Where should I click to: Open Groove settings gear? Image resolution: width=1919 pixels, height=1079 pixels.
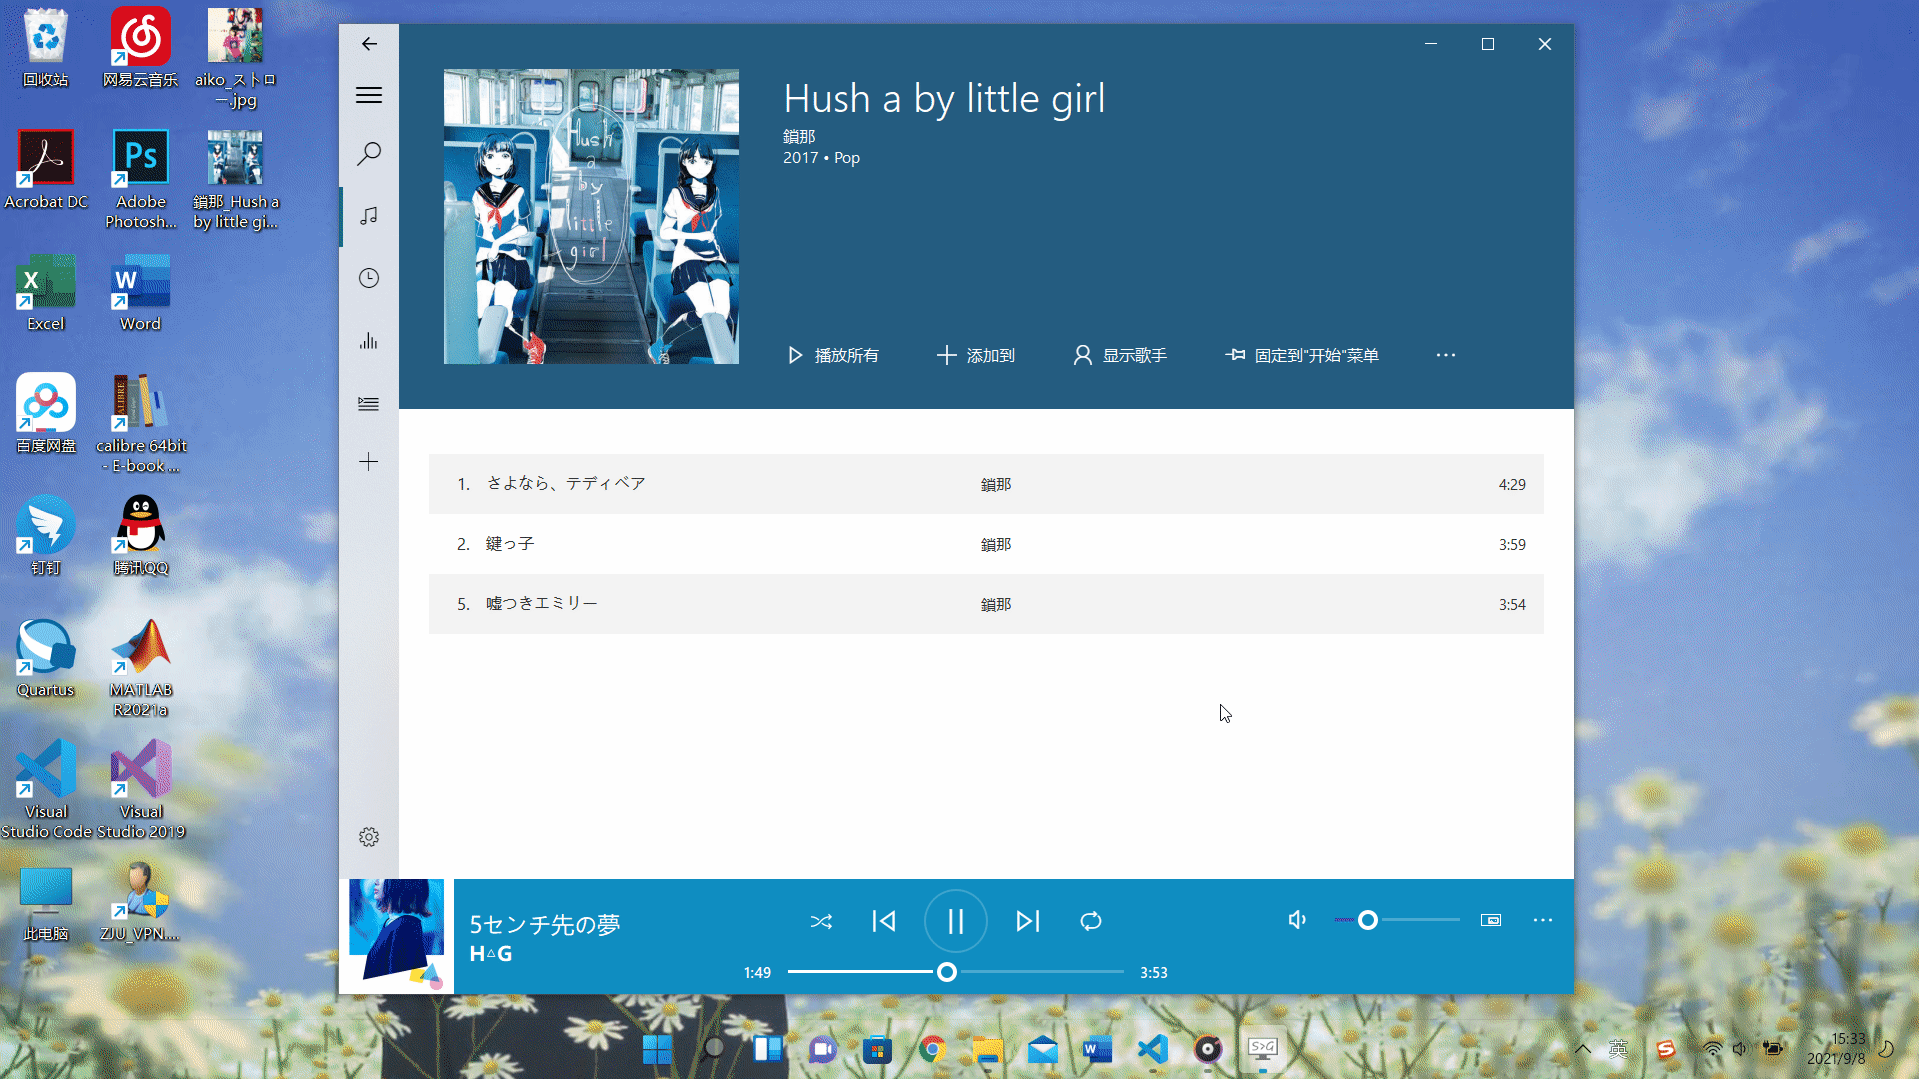click(x=369, y=837)
